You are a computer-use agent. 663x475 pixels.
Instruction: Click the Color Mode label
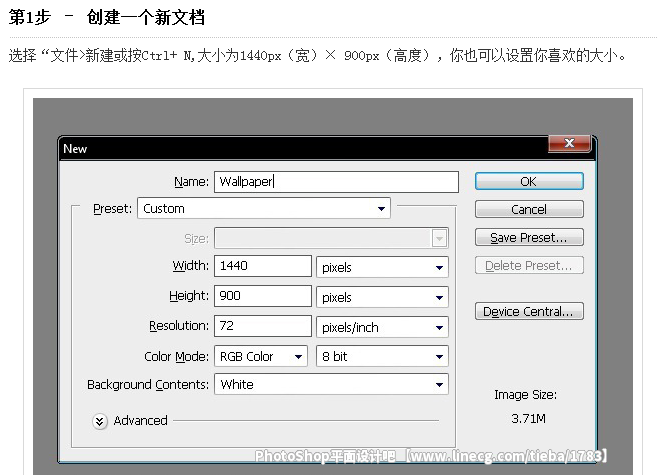click(x=176, y=357)
